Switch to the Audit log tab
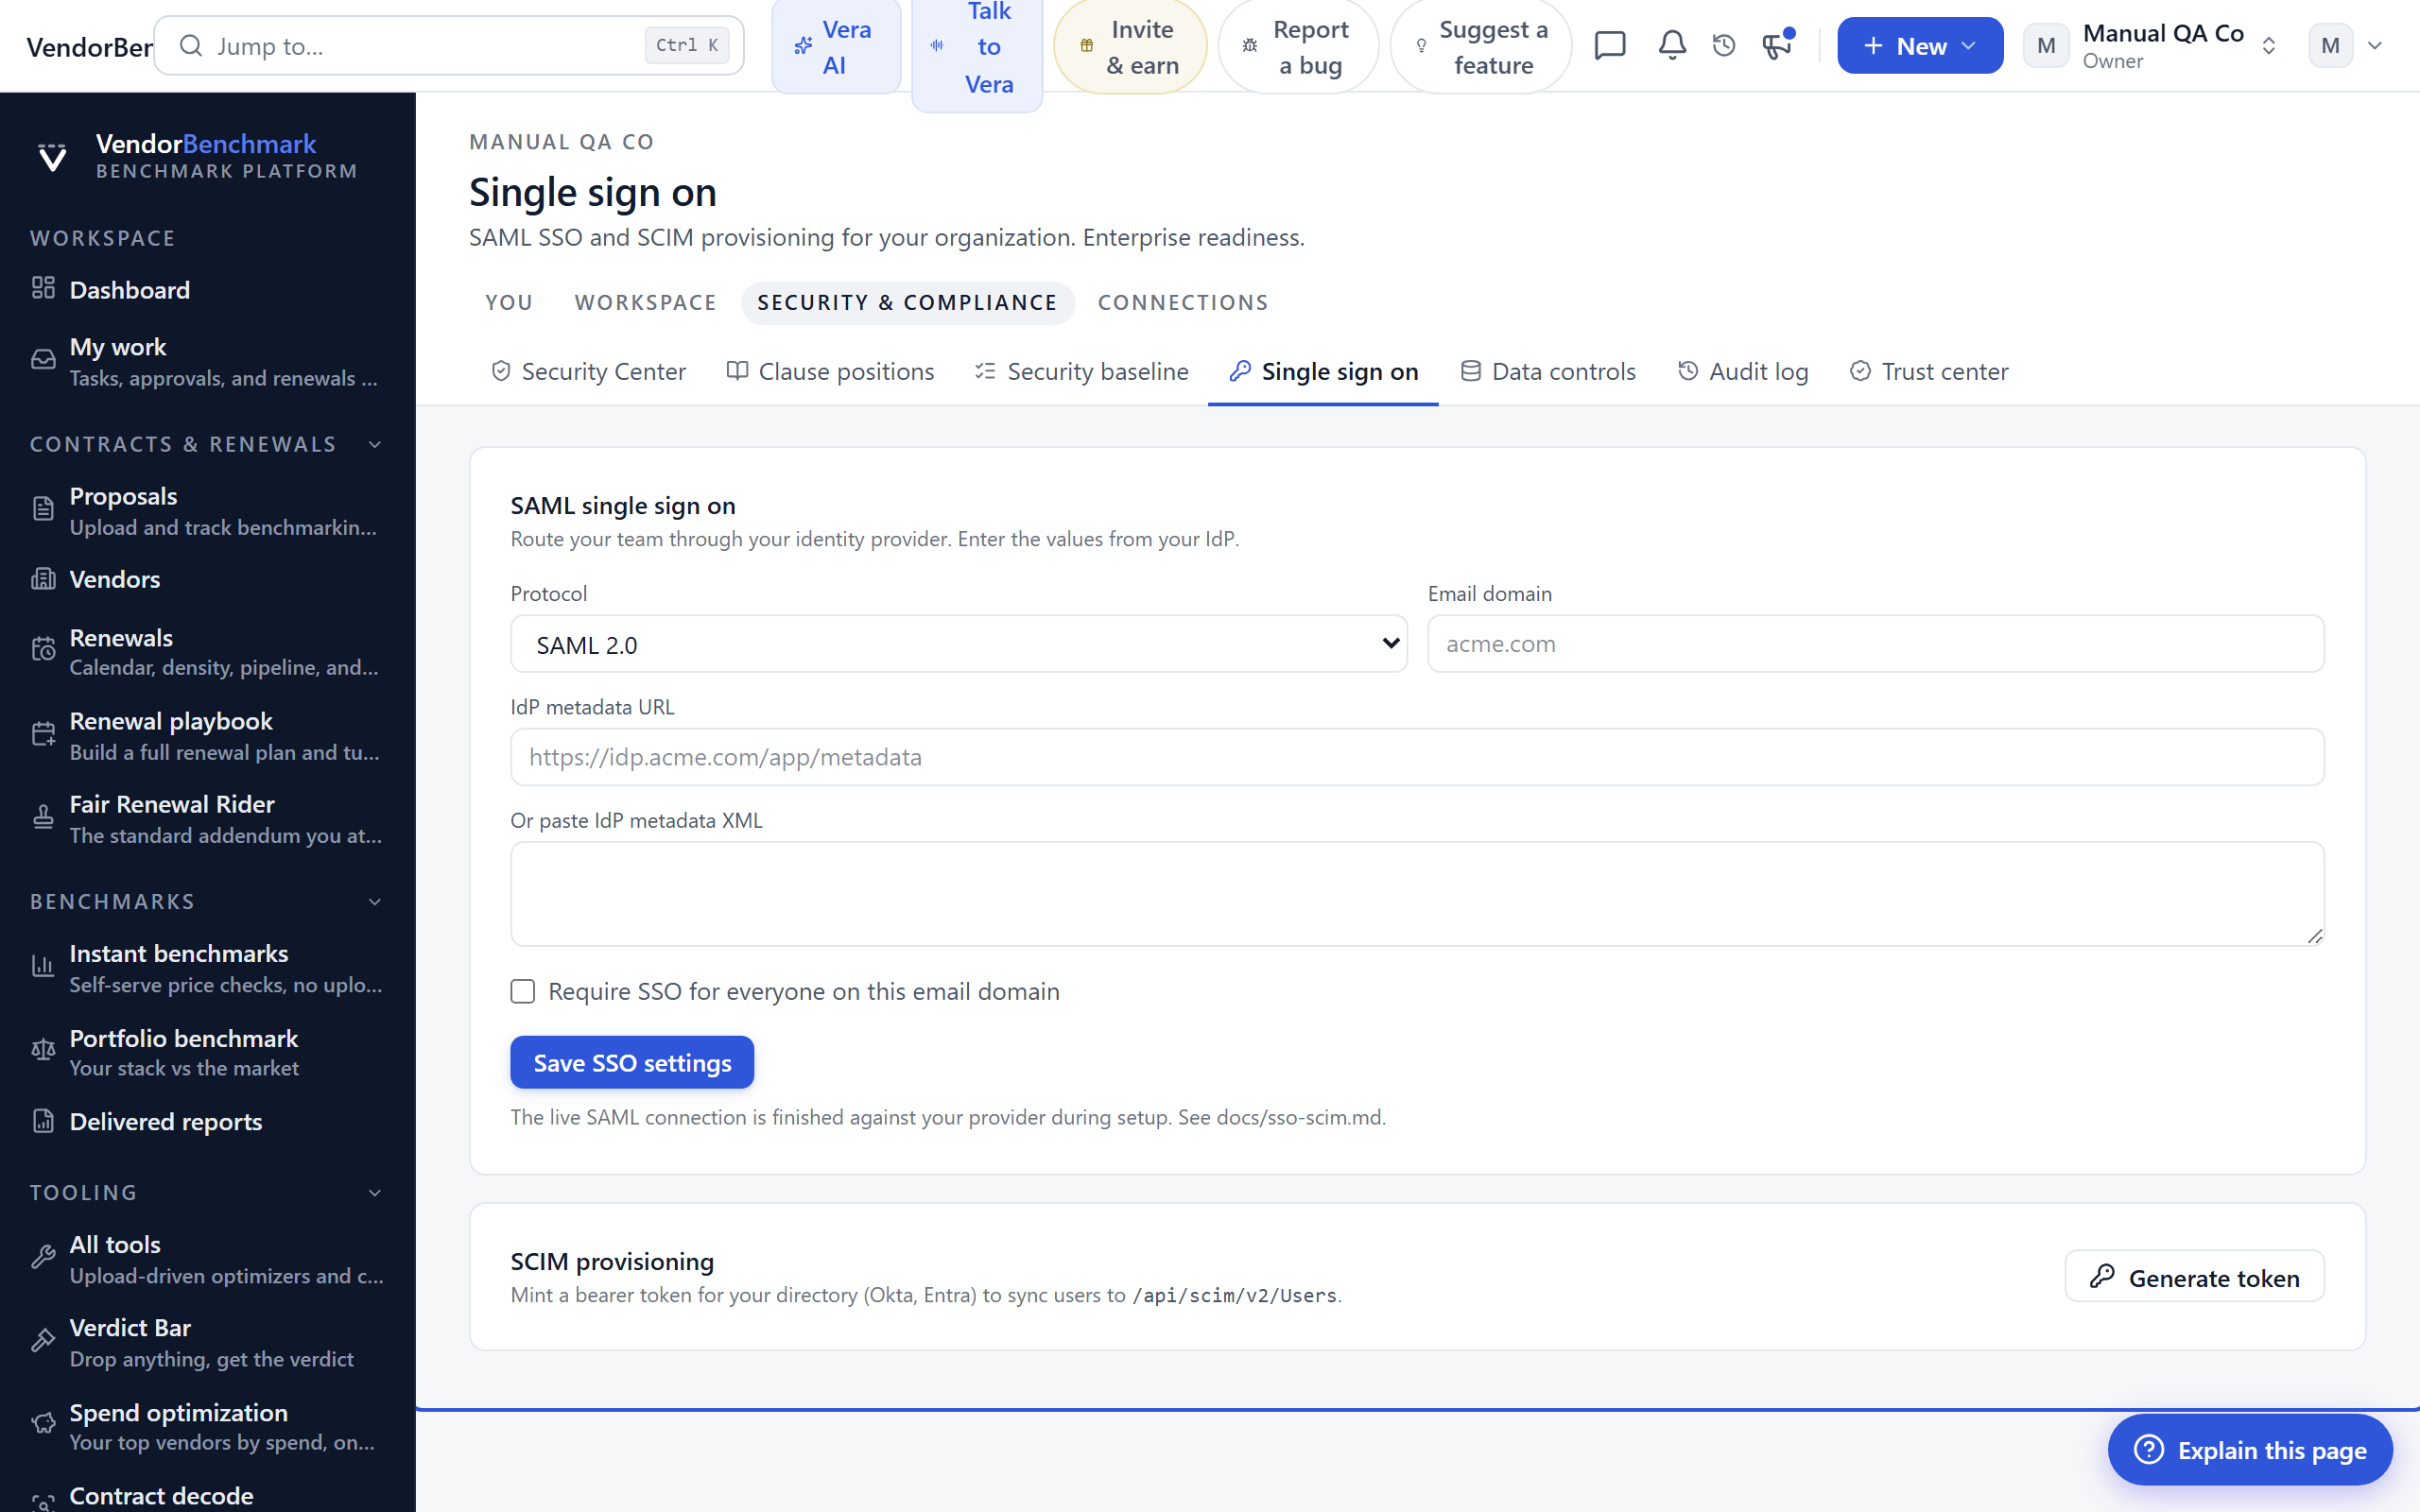2420x1512 pixels. click(1743, 371)
